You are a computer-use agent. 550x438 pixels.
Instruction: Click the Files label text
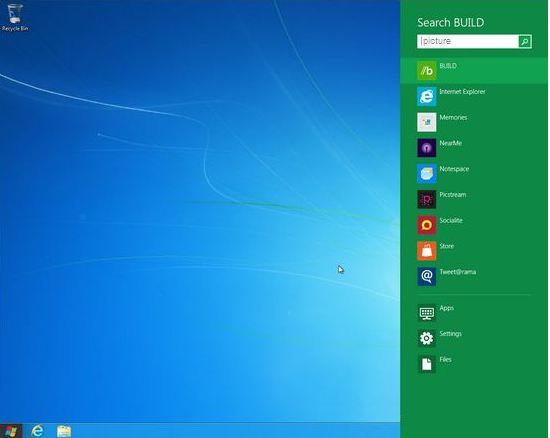tap(445, 359)
